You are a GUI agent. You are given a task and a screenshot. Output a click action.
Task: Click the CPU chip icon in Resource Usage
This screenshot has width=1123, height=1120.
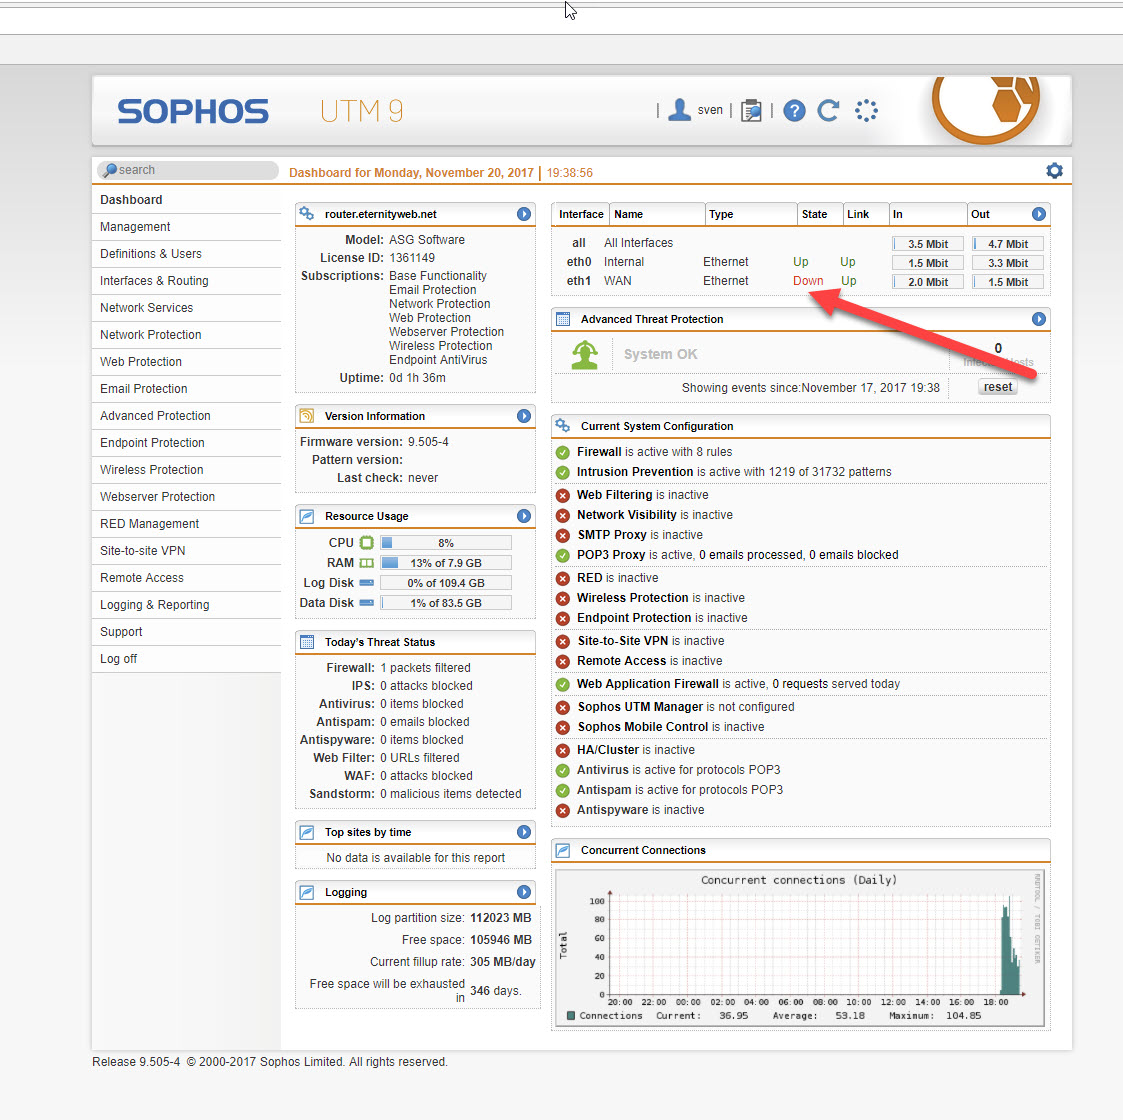[367, 543]
